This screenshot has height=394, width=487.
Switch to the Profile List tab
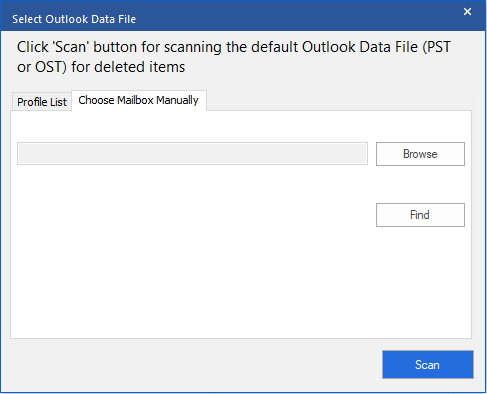tap(42, 102)
